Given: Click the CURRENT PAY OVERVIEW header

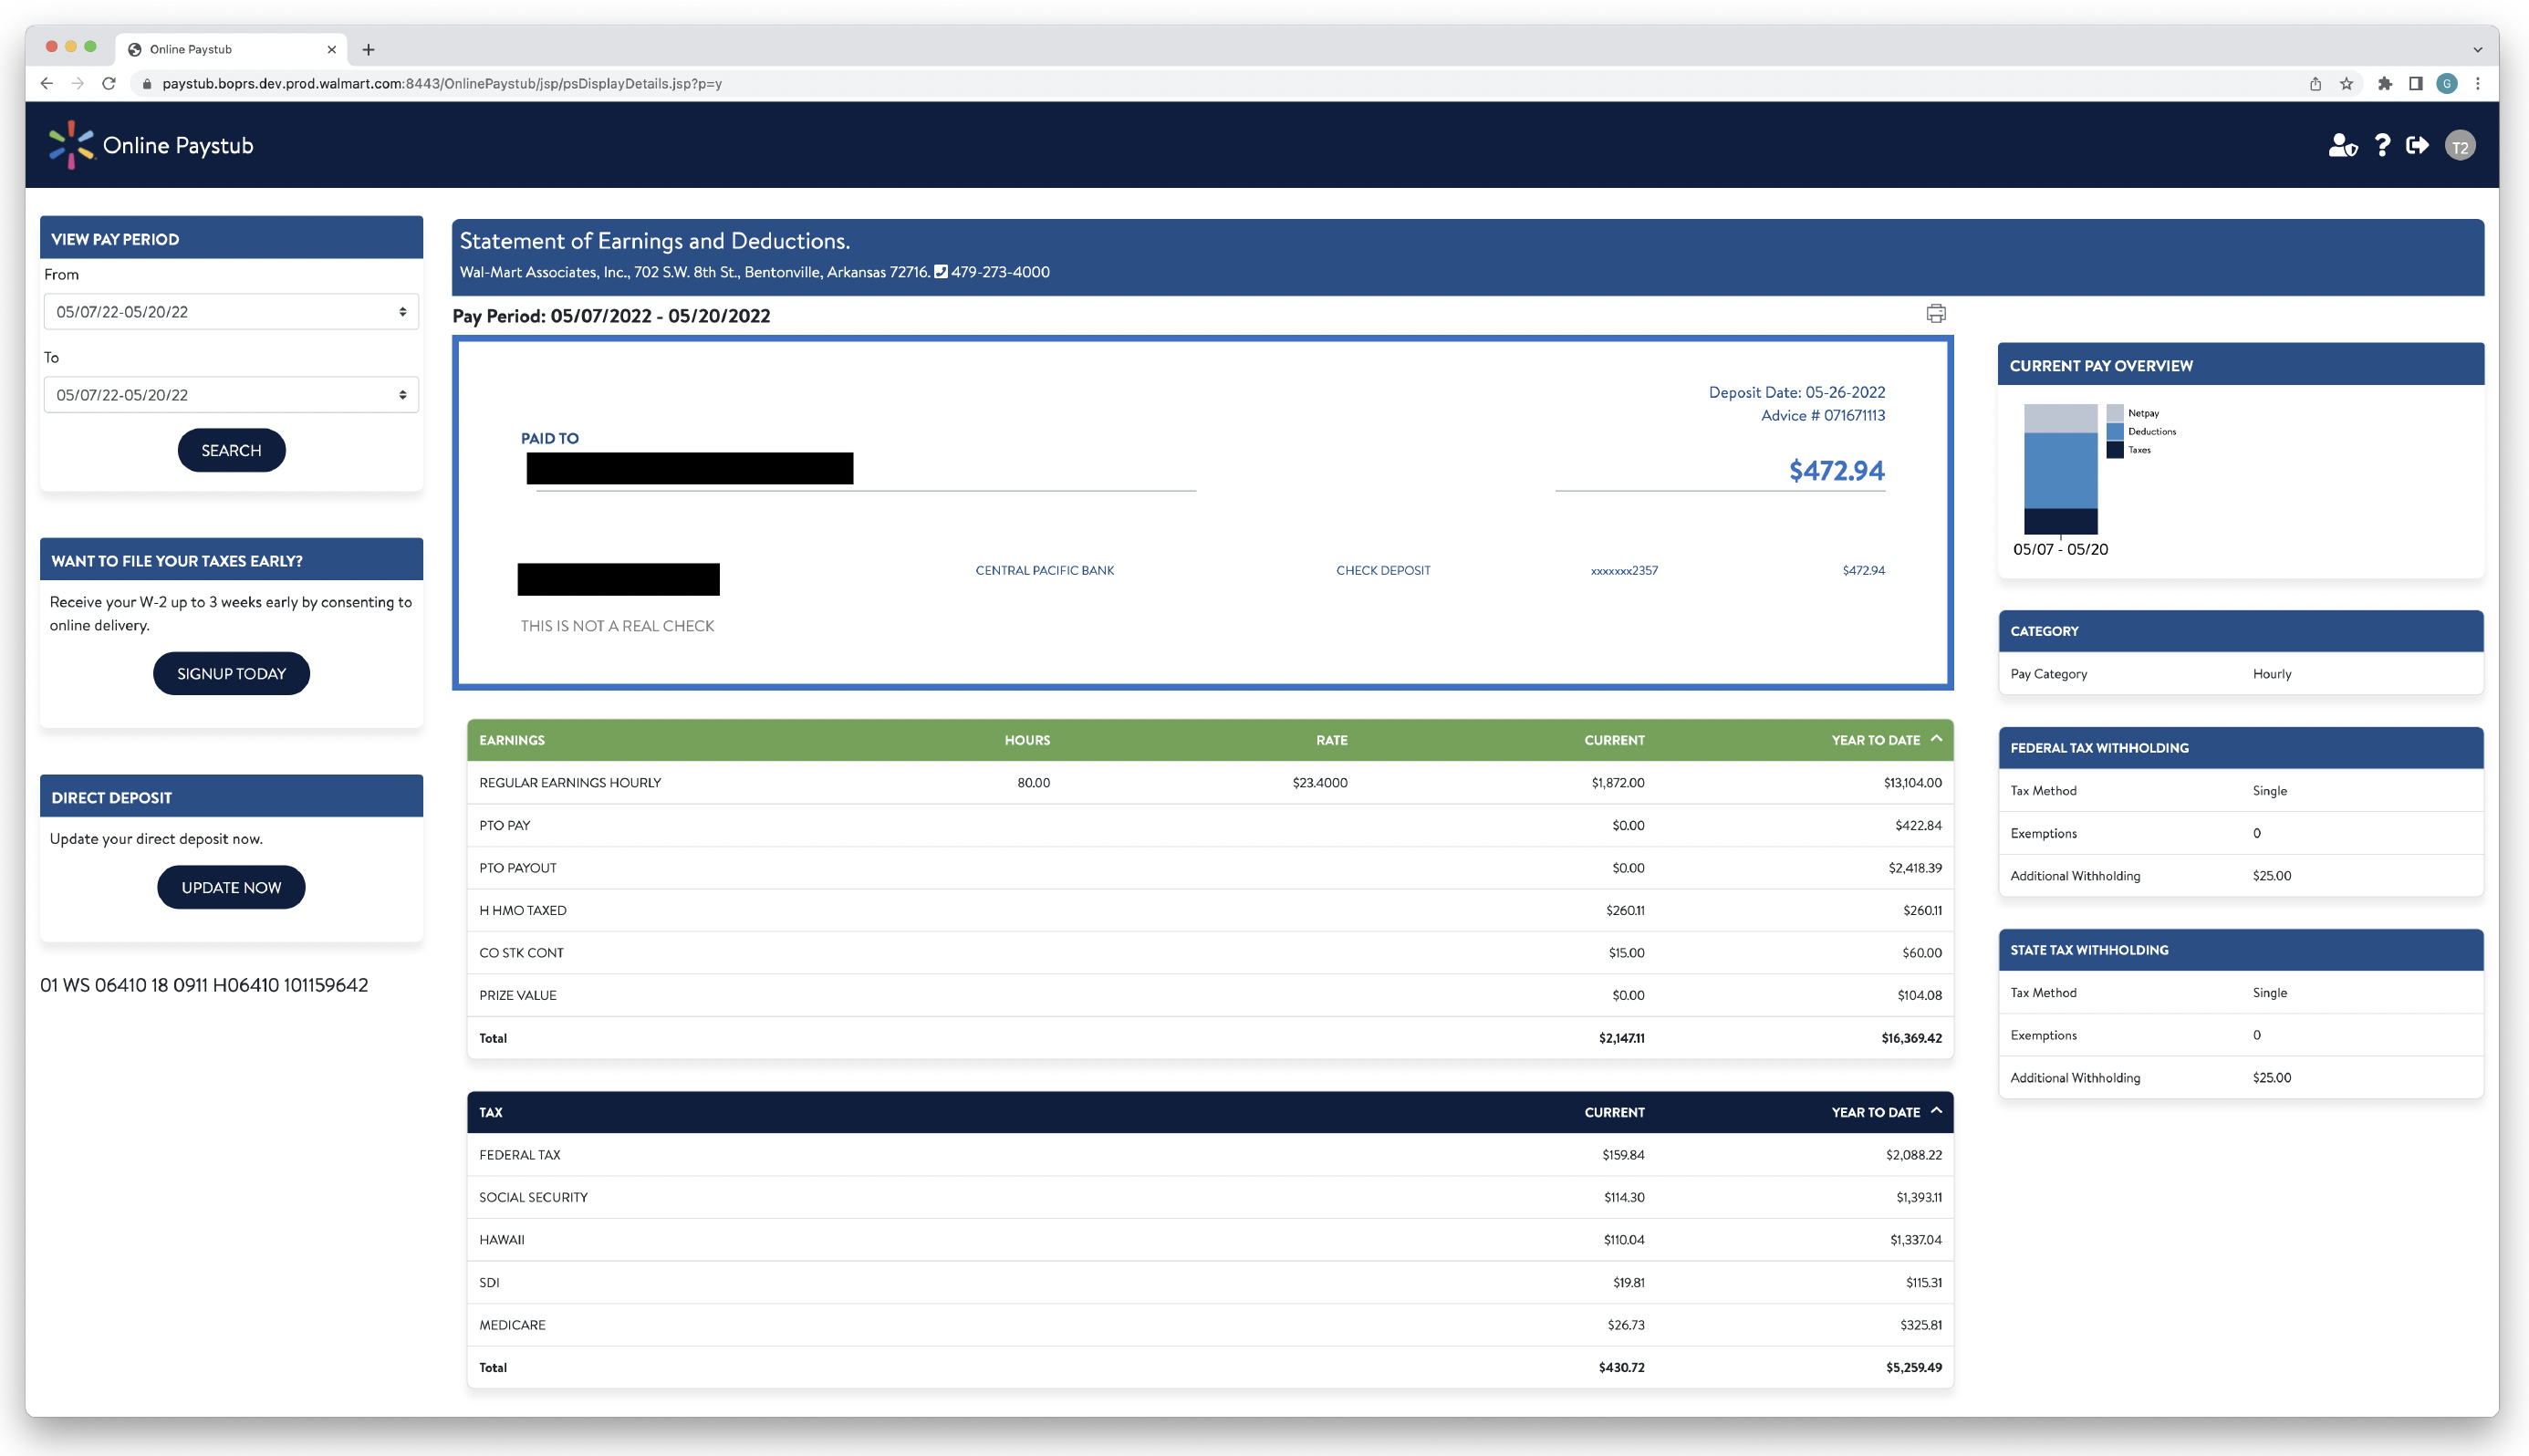Looking at the screenshot, I should pos(2240,365).
